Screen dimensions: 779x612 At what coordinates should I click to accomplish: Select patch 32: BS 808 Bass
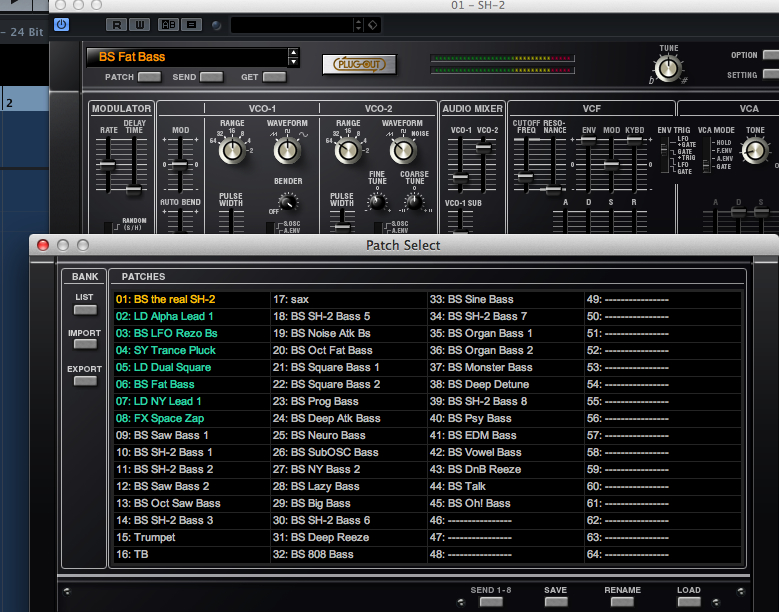pos(349,554)
